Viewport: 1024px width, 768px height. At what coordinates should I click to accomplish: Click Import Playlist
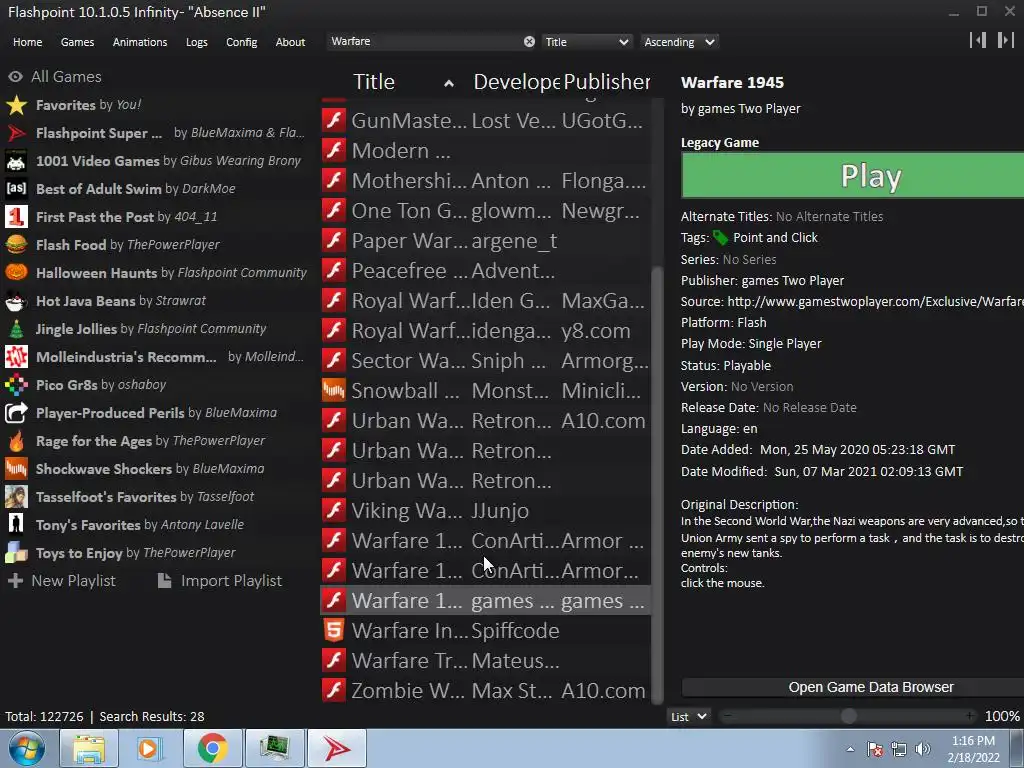coord(220,581)
